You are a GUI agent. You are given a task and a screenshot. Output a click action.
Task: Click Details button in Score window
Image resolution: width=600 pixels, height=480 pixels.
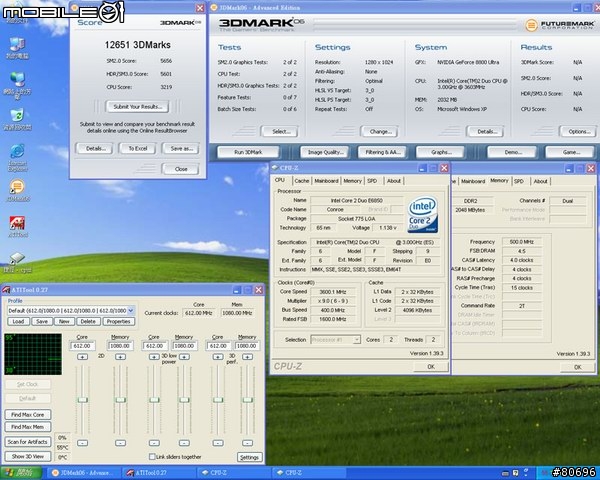click(94, 149)
